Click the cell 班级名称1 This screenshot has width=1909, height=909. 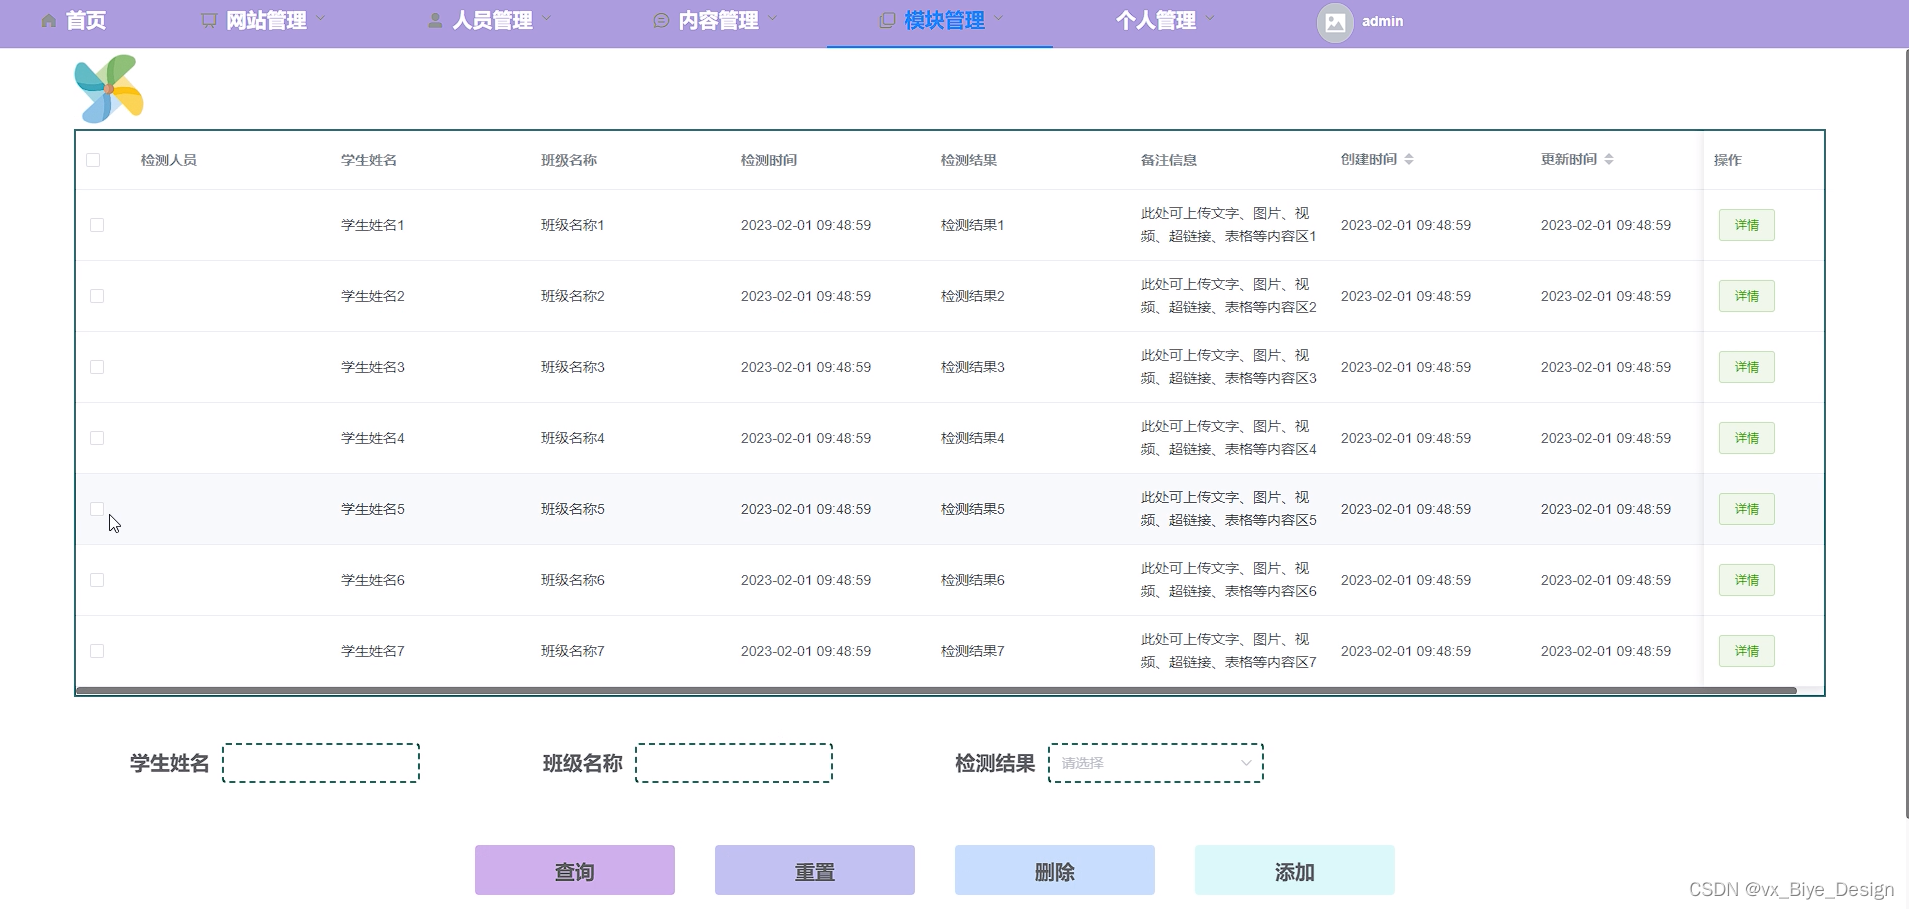573,225
